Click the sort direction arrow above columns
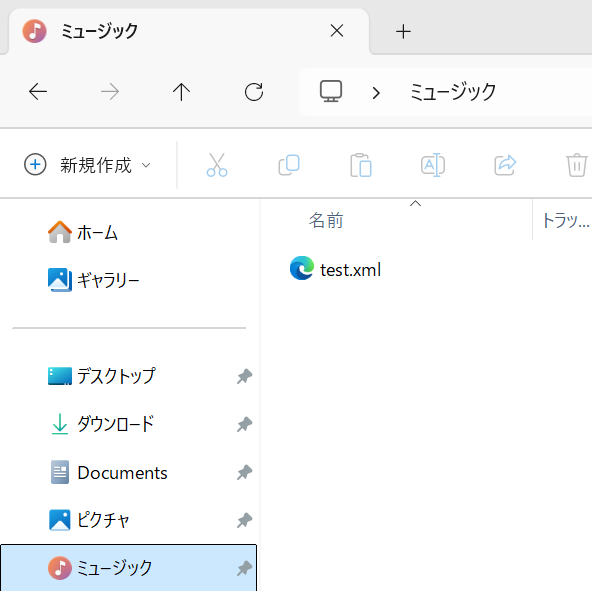 (x=415, y=204)
